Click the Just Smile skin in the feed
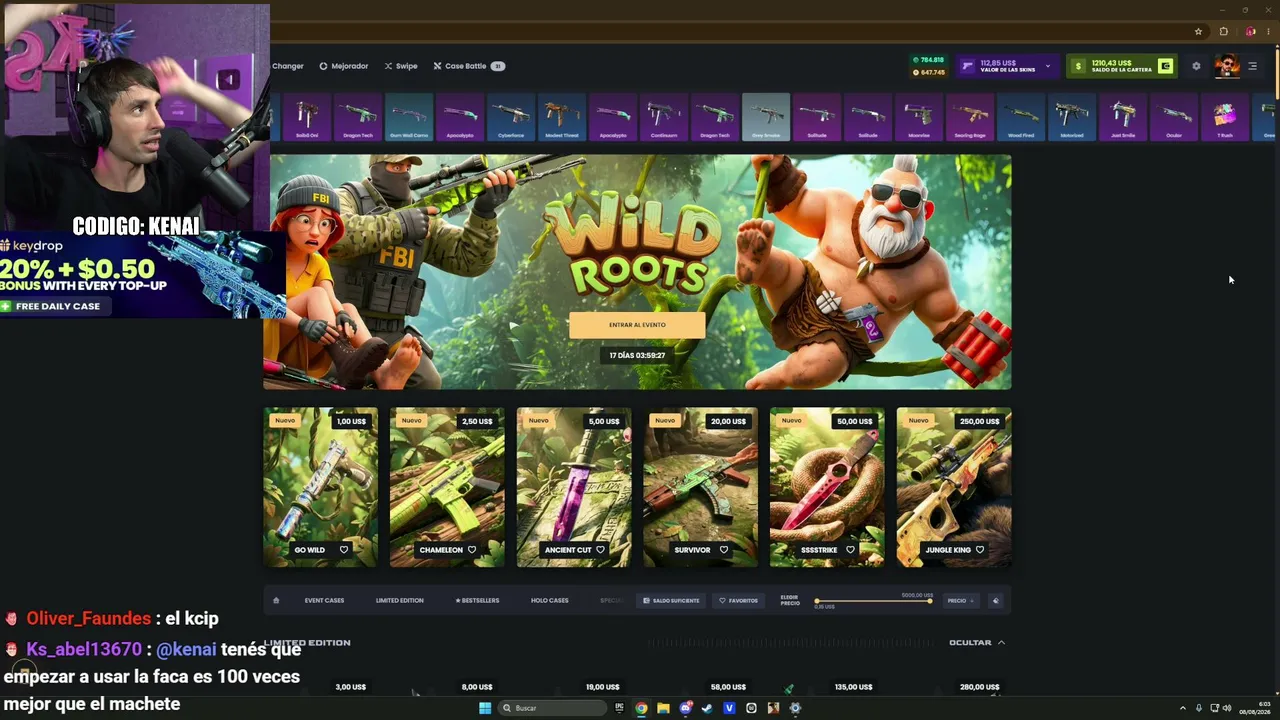 (x=1123, y=117)
